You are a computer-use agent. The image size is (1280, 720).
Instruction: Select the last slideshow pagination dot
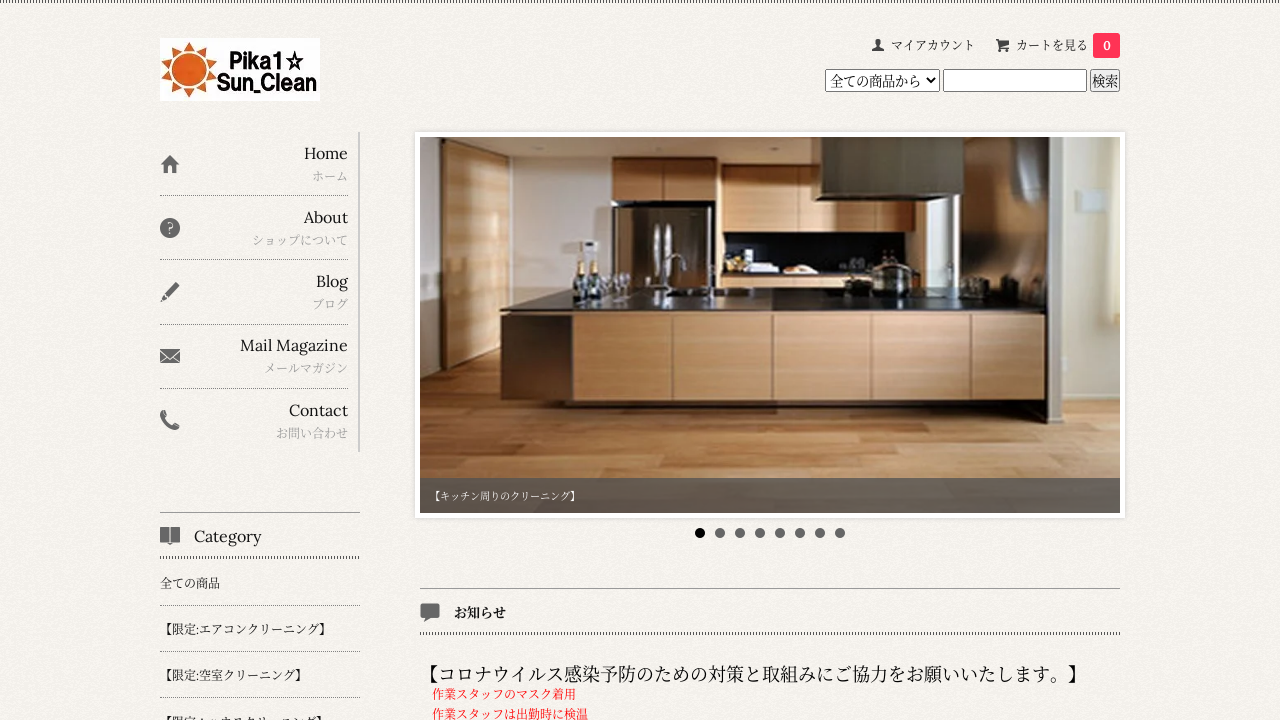(x=840, y=533)
